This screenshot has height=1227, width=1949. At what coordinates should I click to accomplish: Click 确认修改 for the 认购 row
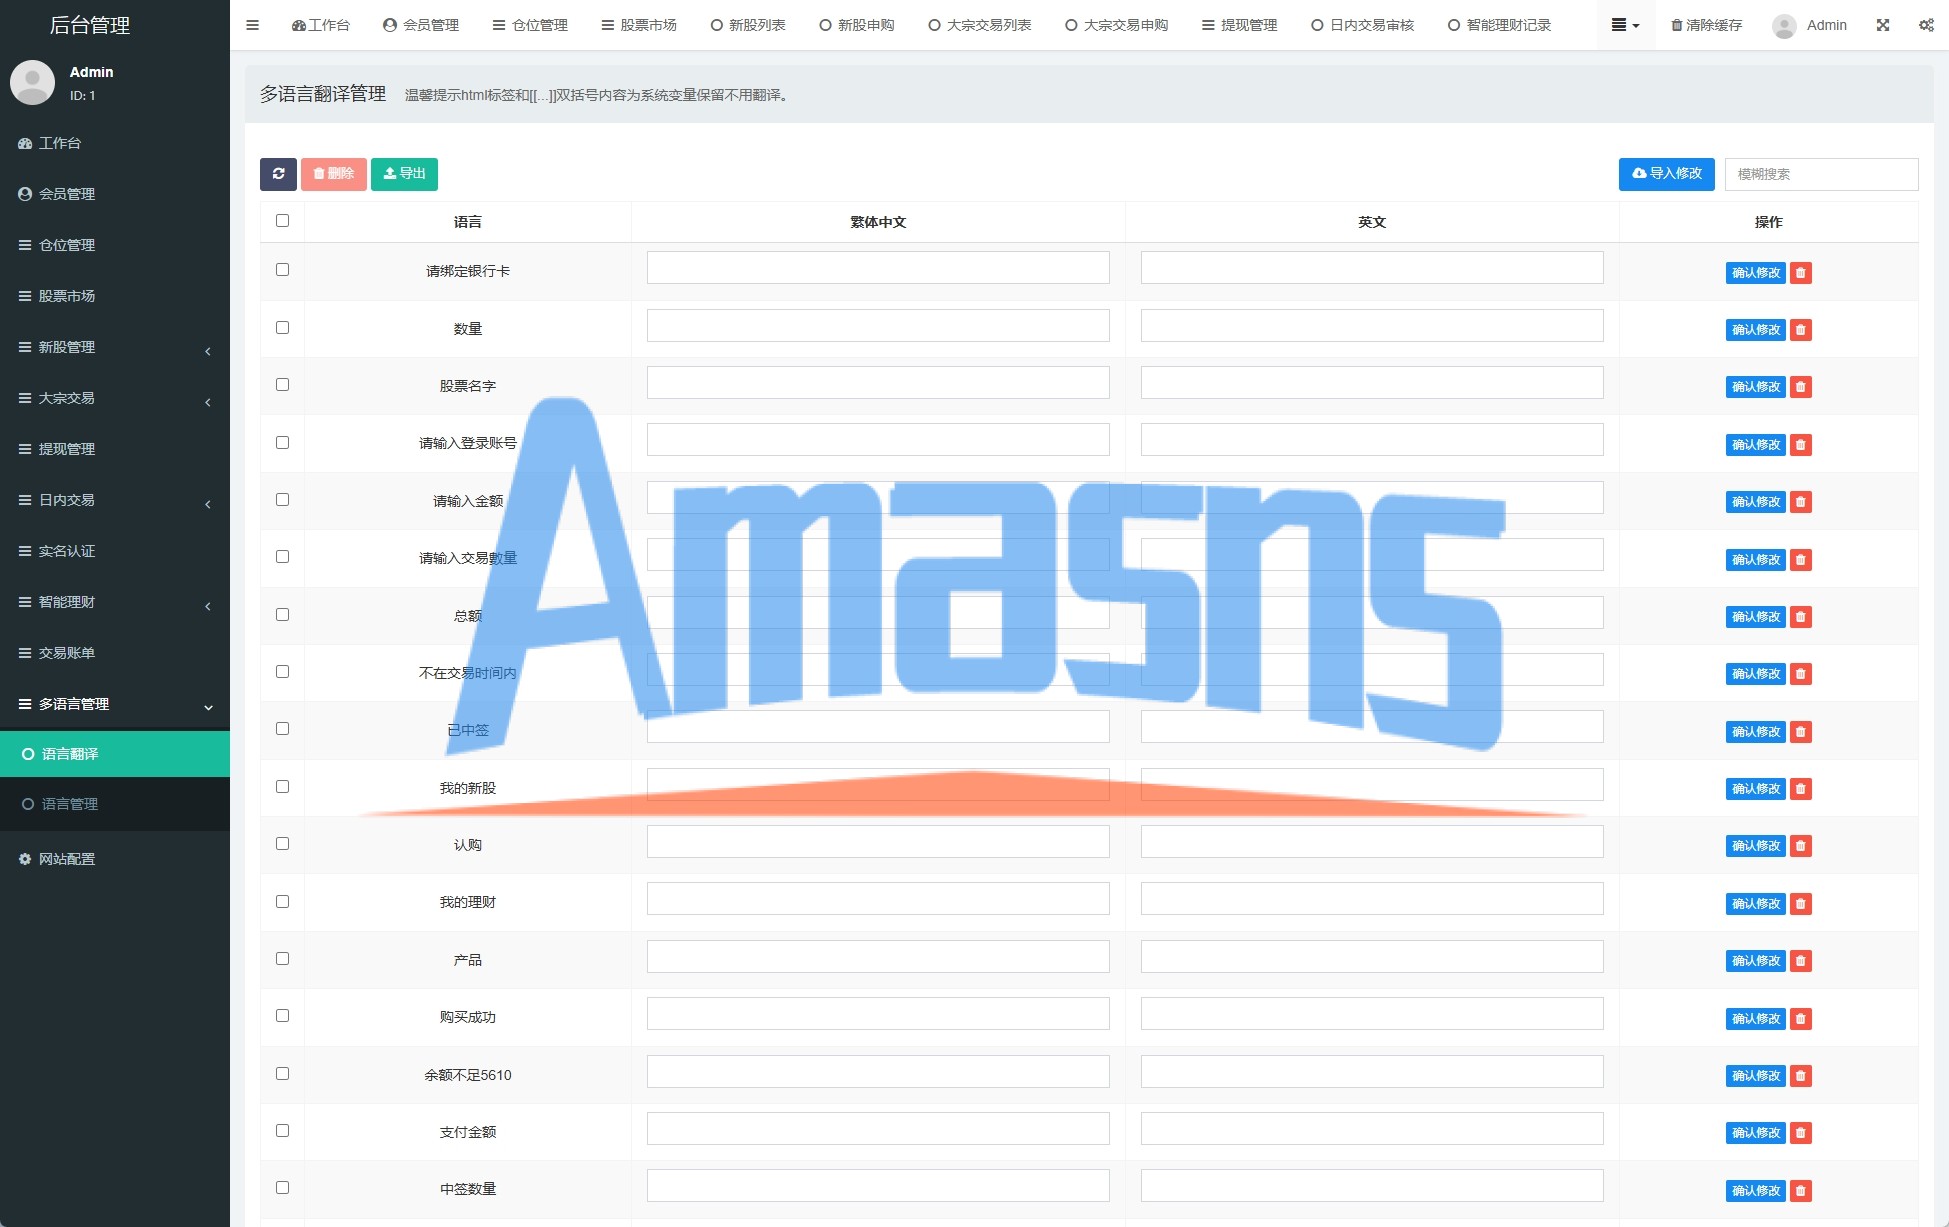coord(1756,846)
